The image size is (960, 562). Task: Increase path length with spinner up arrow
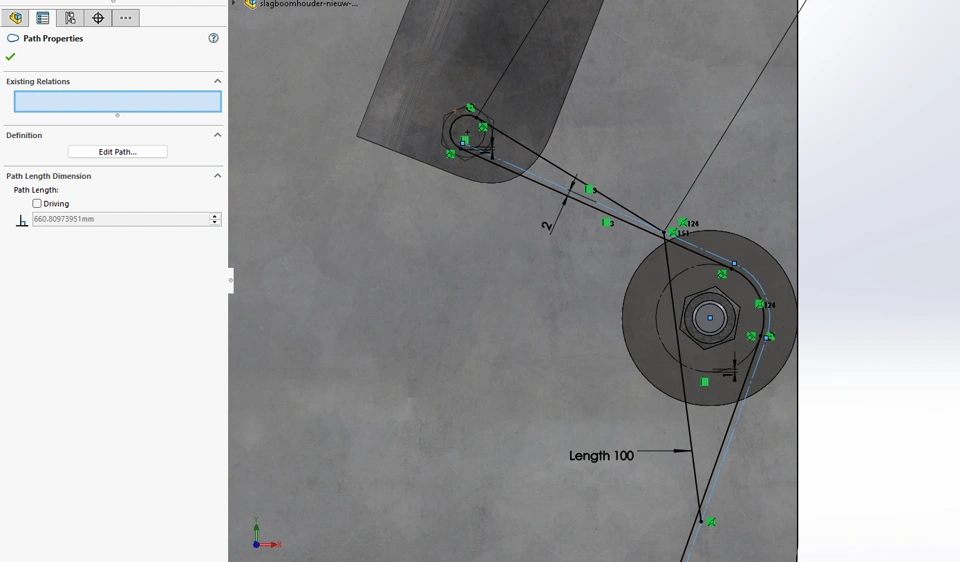[215, 216]
